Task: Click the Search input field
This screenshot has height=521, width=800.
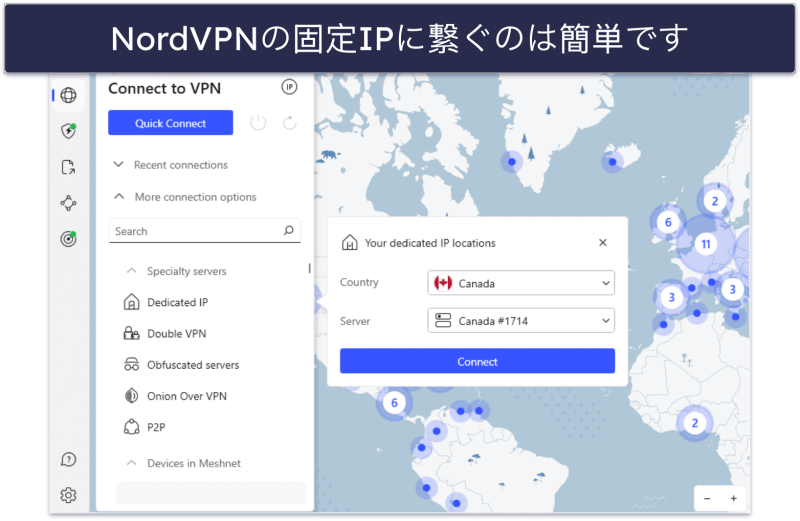Action: pos(205,231)
